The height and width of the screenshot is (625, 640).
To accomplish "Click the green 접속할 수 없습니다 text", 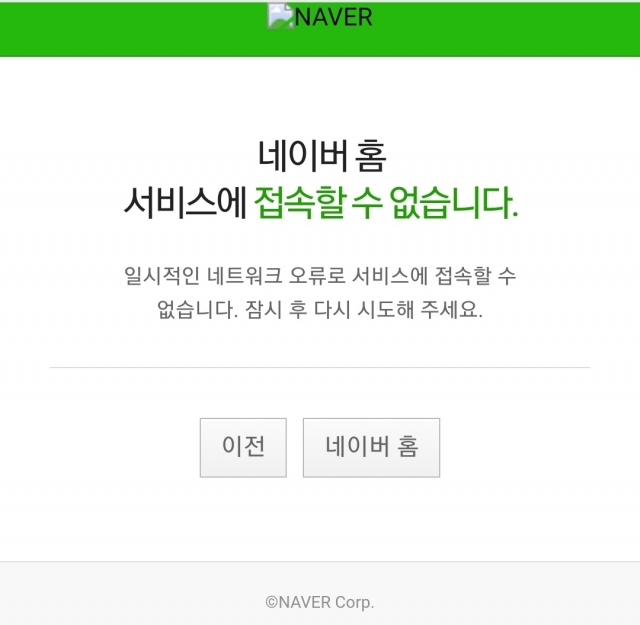I will (x=386, y=203).
